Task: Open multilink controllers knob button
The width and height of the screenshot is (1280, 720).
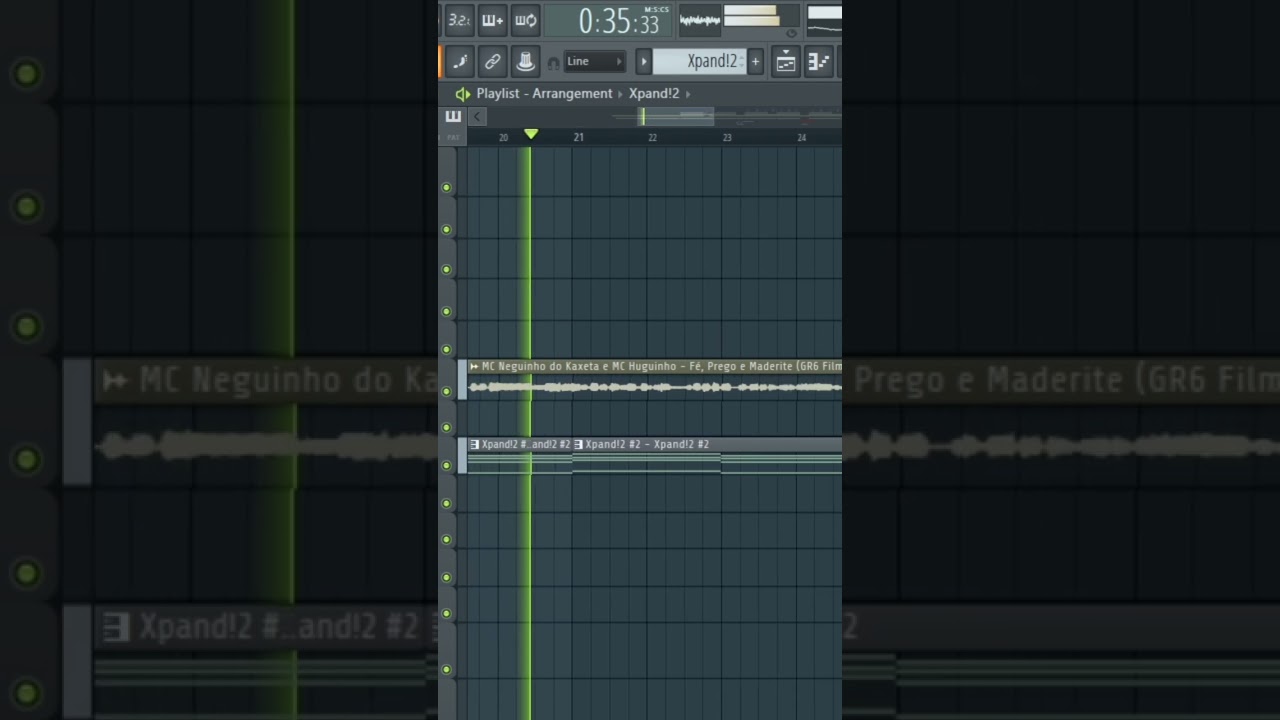Action: (525, 61)
